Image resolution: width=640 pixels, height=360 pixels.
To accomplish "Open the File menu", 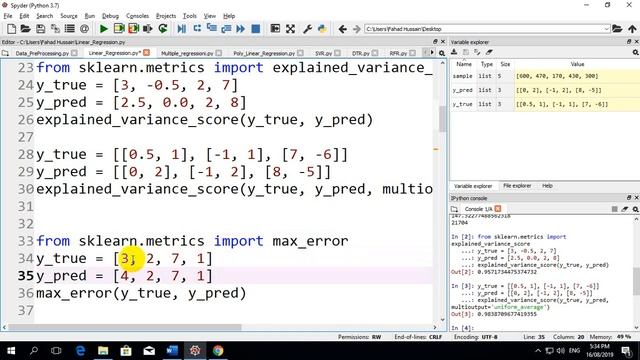I will [8, 16].
